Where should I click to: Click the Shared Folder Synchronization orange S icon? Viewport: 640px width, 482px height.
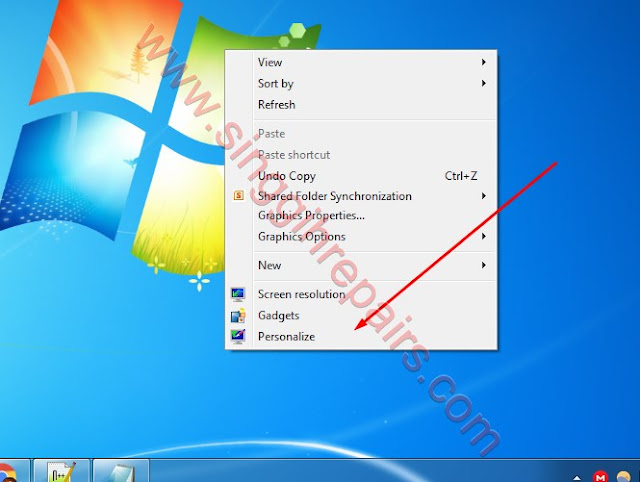coord(239,195)
